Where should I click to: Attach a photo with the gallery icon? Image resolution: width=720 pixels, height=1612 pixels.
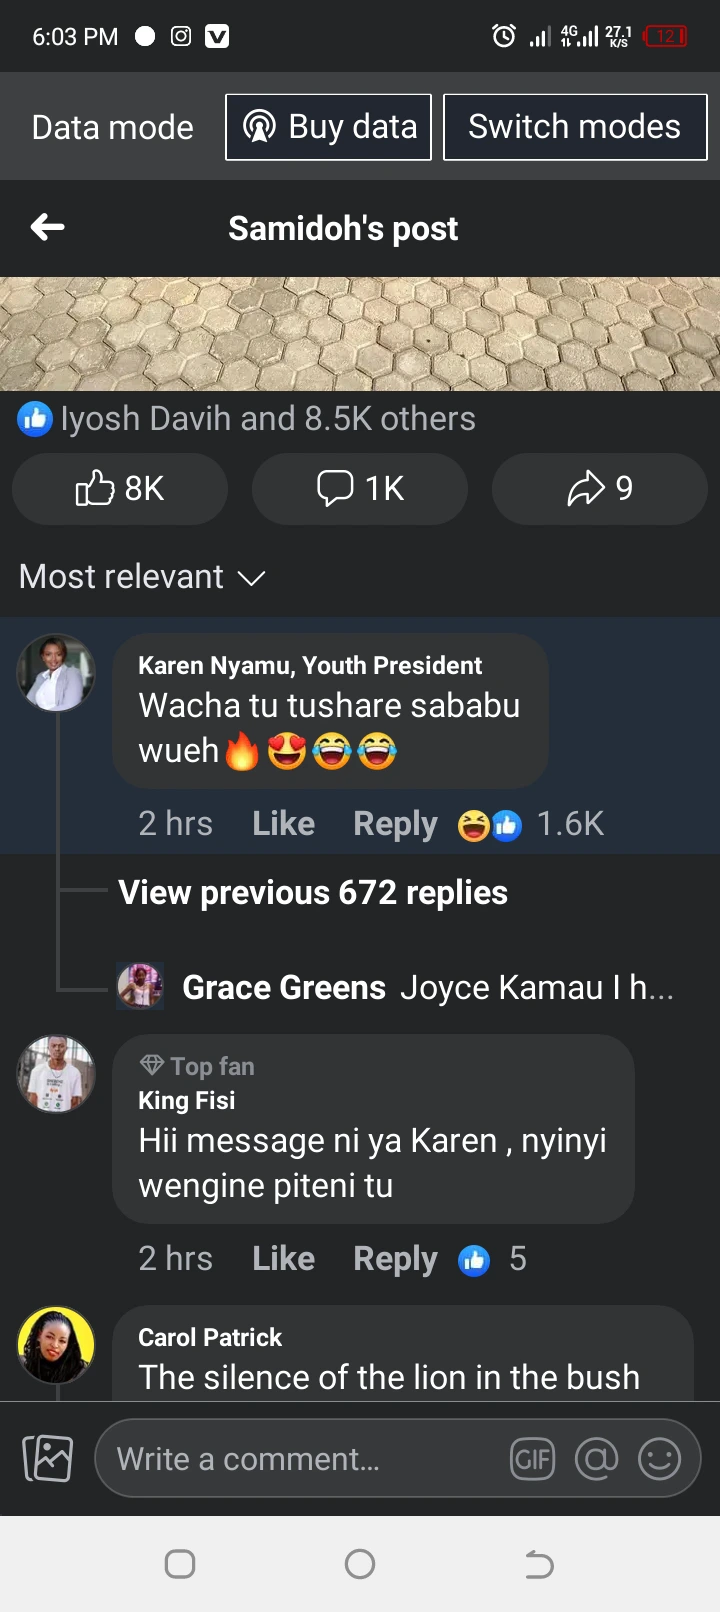pyautogui.click(x=48, y=1459)
